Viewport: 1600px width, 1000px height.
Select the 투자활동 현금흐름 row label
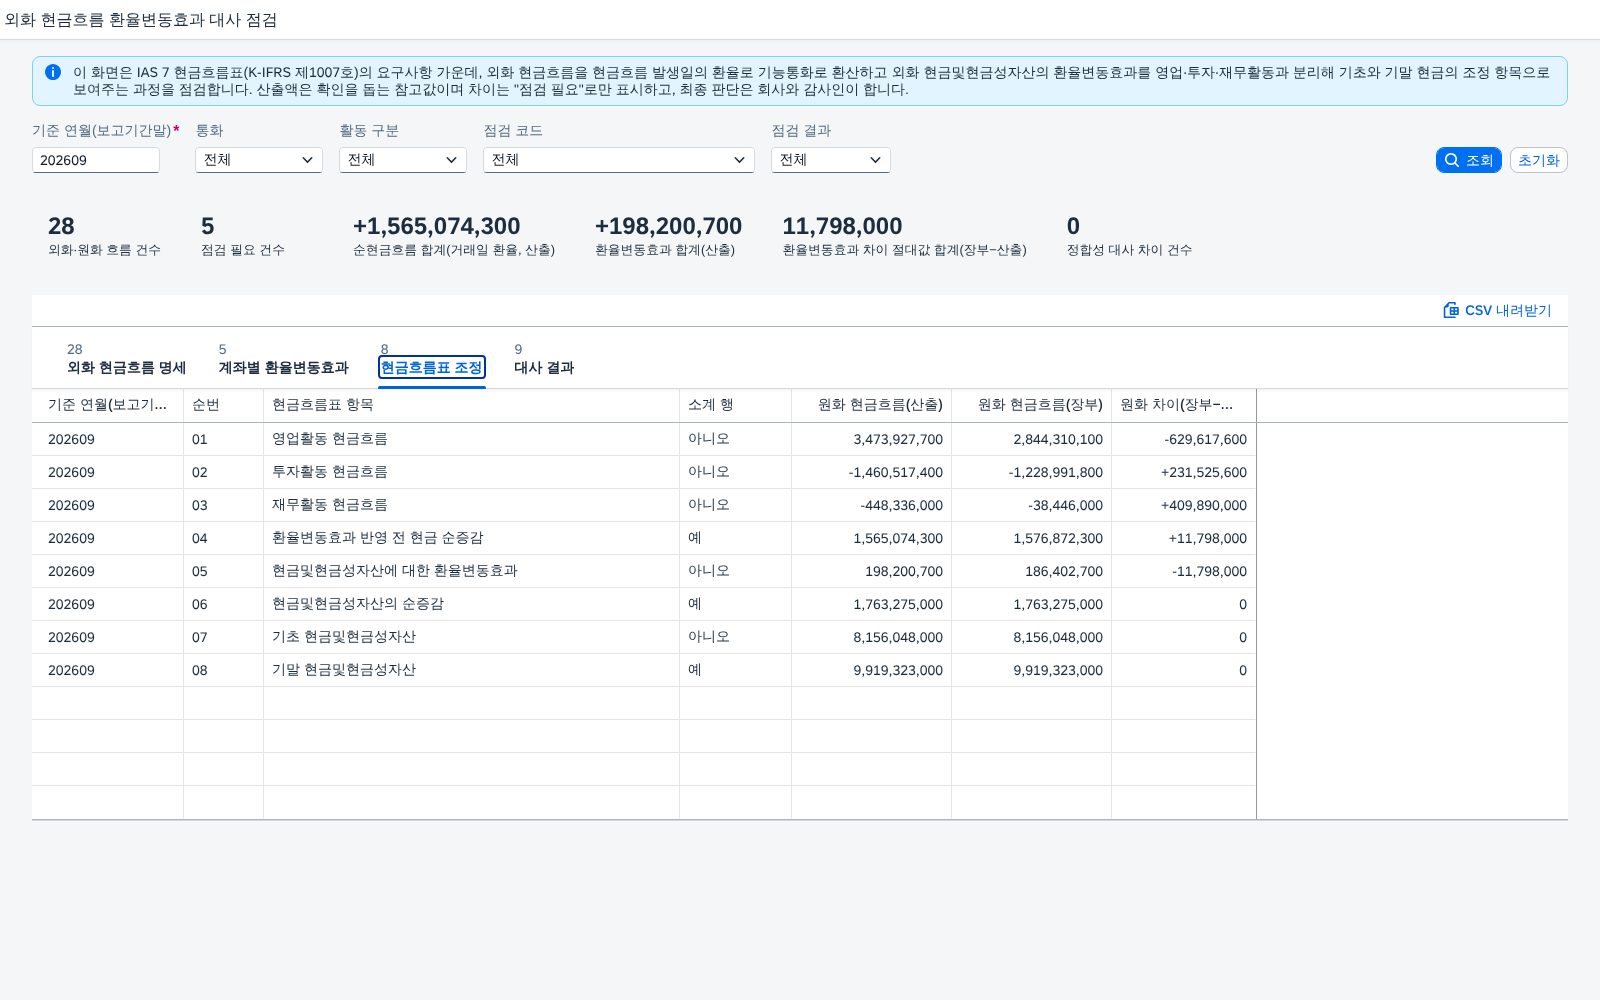pos(330,472)
